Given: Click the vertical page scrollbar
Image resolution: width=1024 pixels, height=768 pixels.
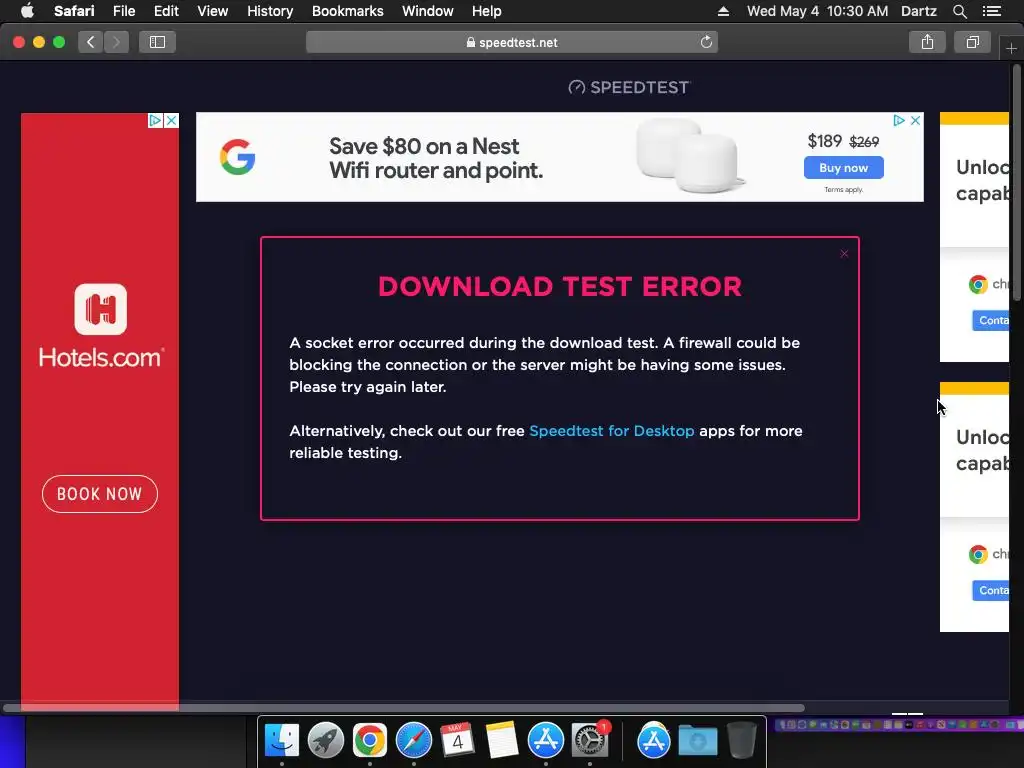Looking at the screenshot, I should click(x=1016, y=182).
